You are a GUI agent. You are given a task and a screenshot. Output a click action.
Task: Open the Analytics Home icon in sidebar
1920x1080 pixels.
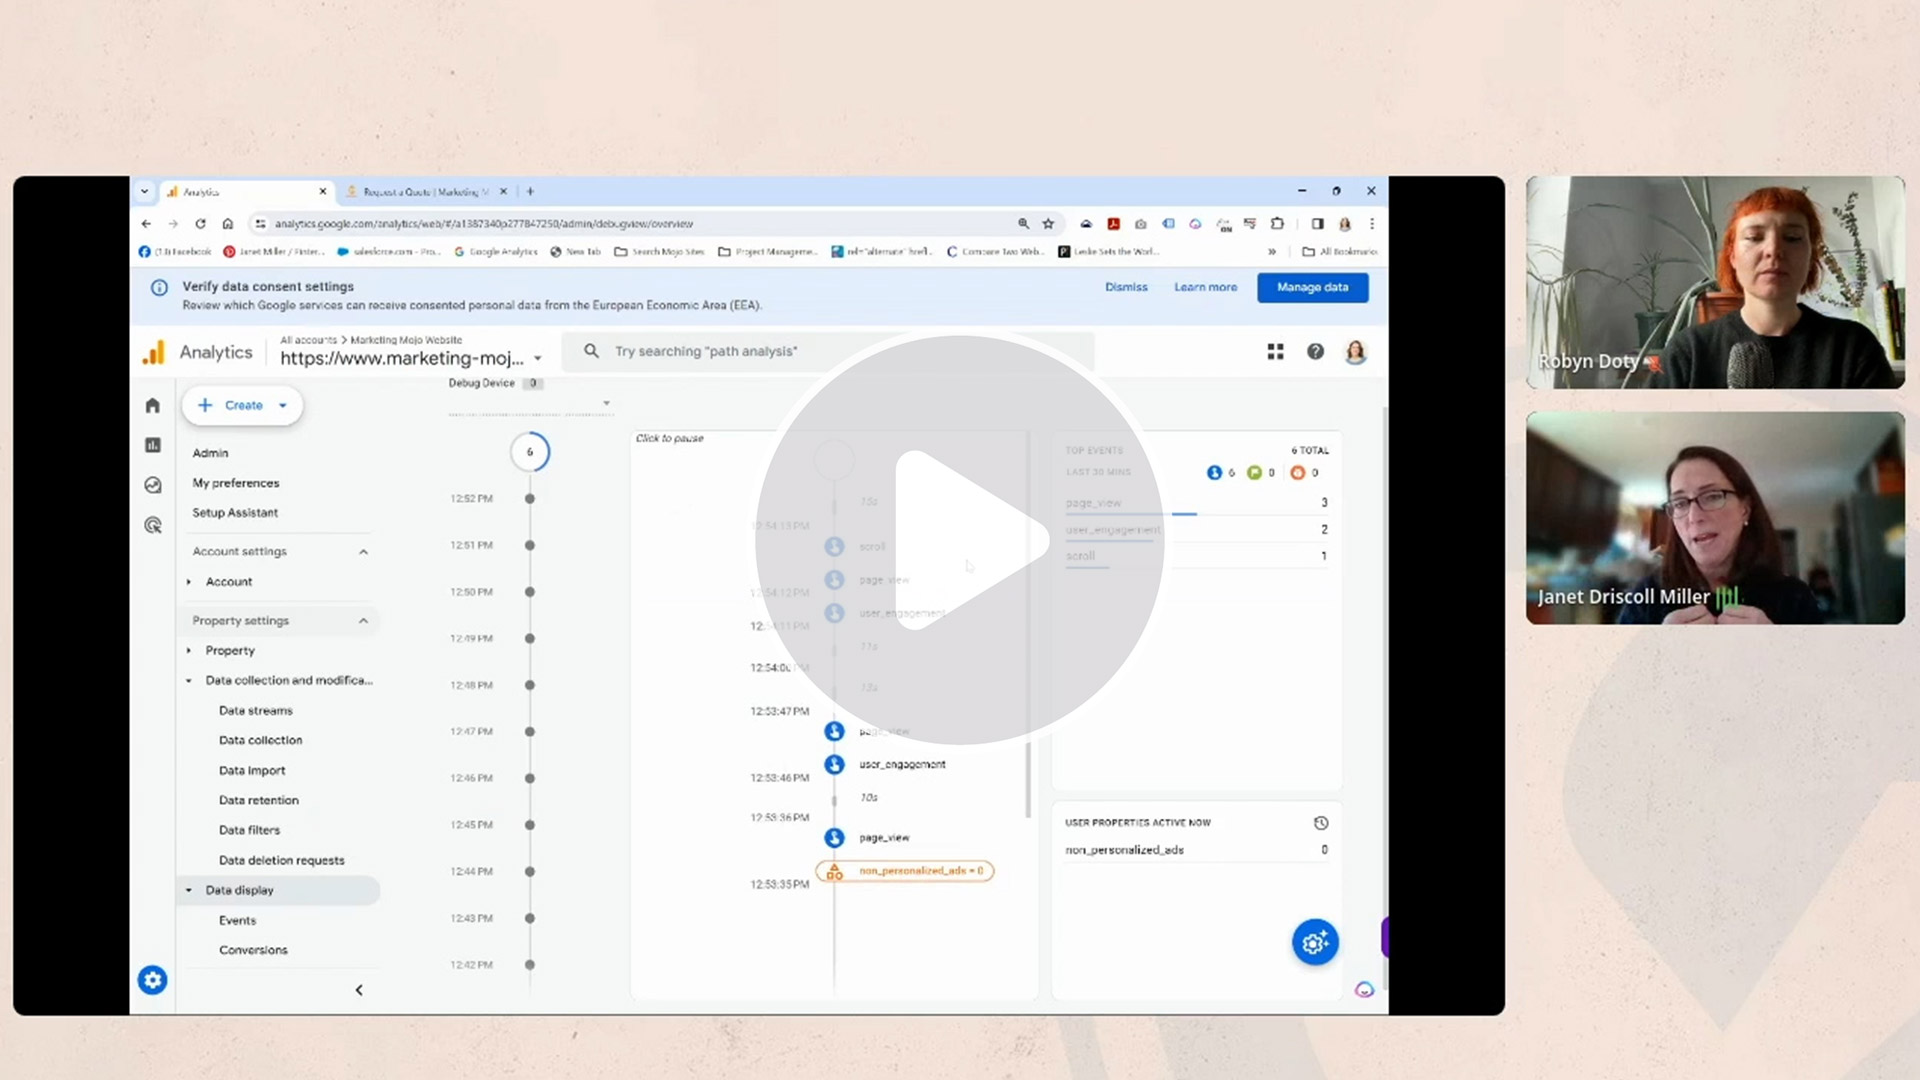pyautogui.click(x=153, y=405)
